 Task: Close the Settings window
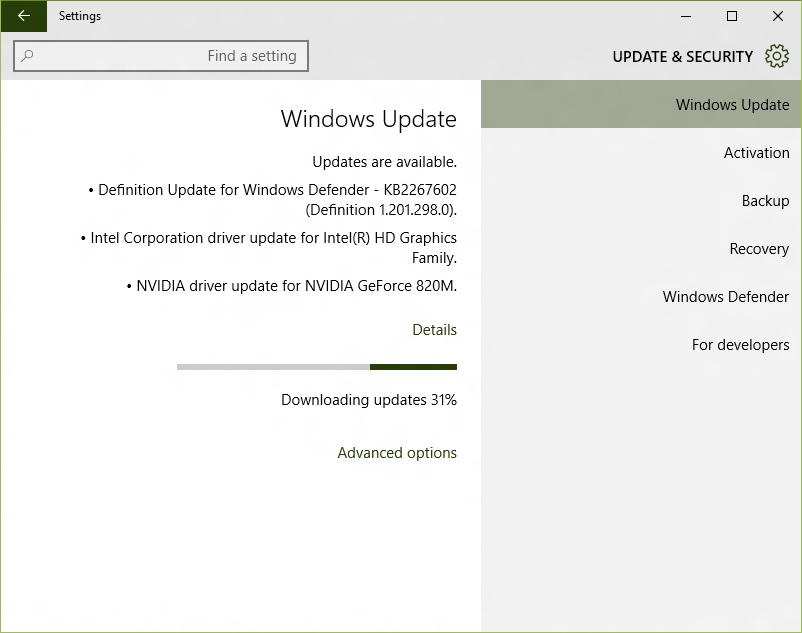778,16
